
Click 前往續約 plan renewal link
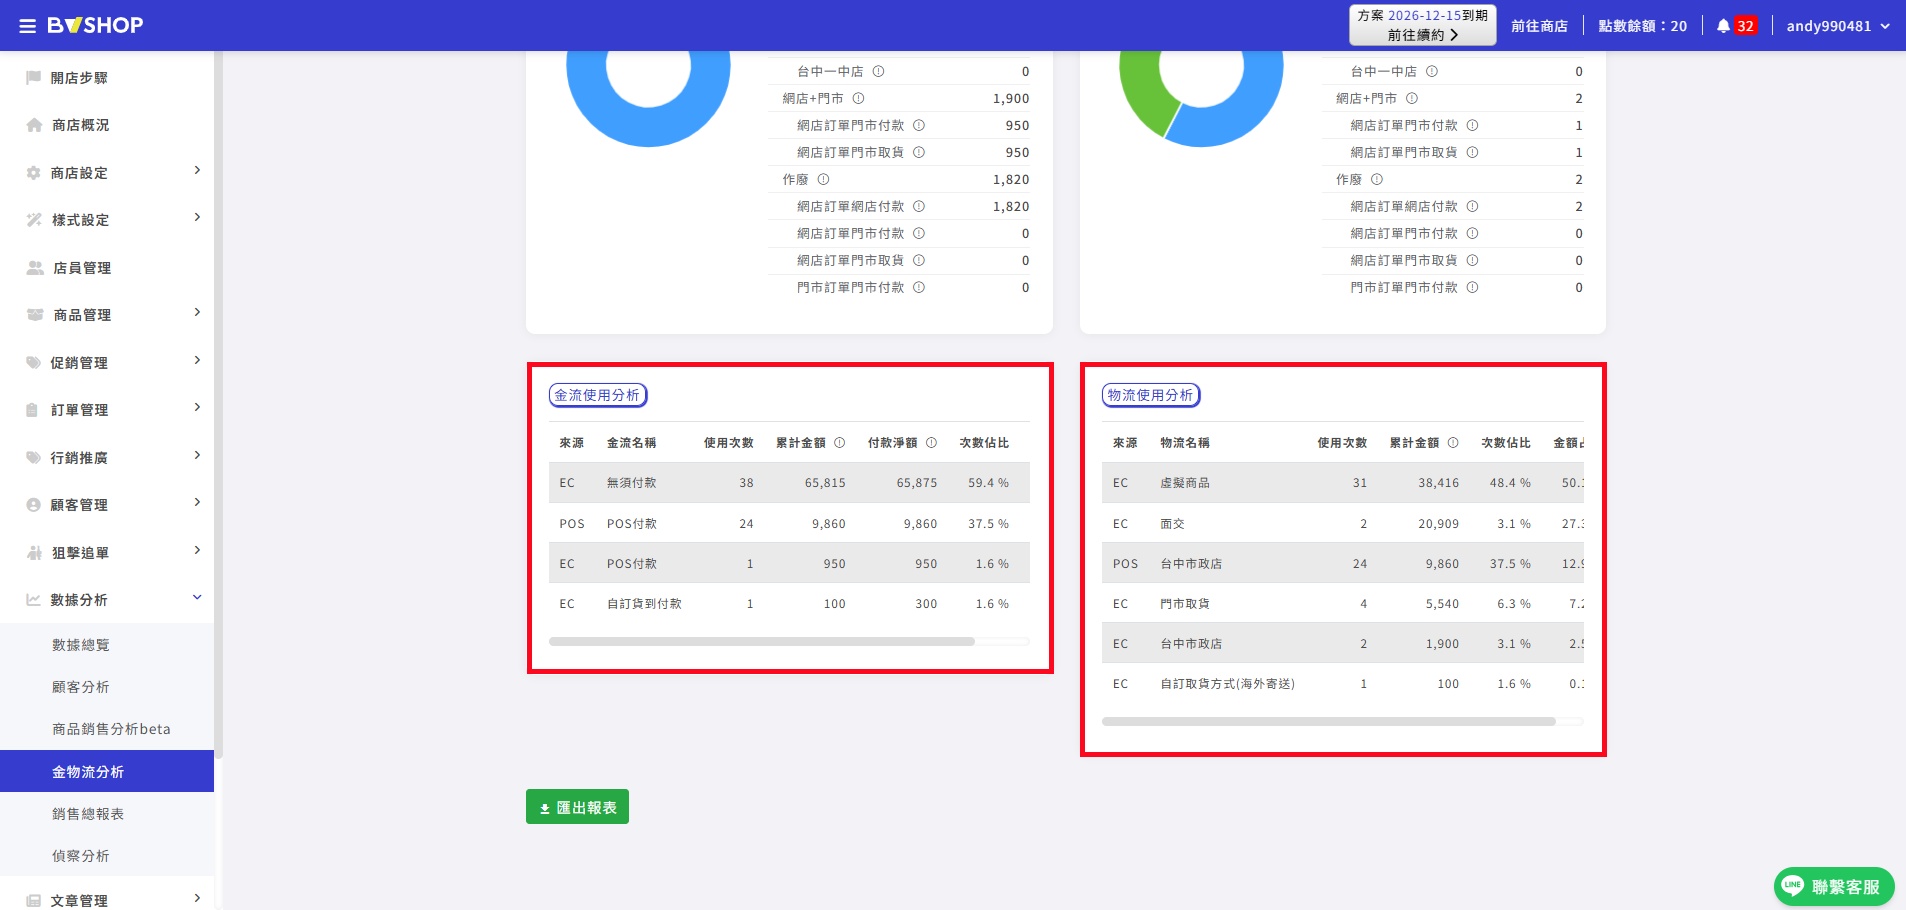(1422, 35)
